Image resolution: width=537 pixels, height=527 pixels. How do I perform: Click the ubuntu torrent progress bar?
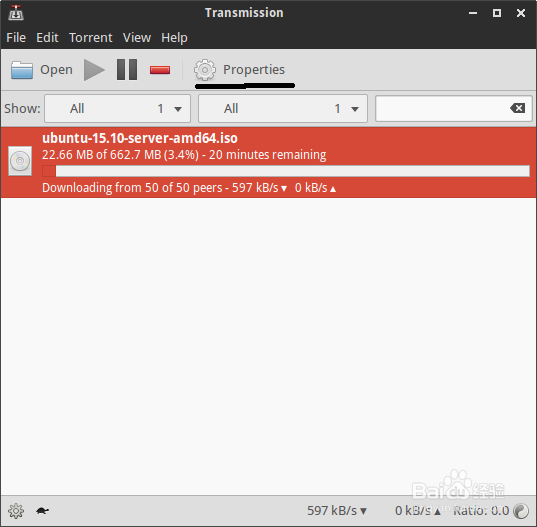click(x=286, y=171)
